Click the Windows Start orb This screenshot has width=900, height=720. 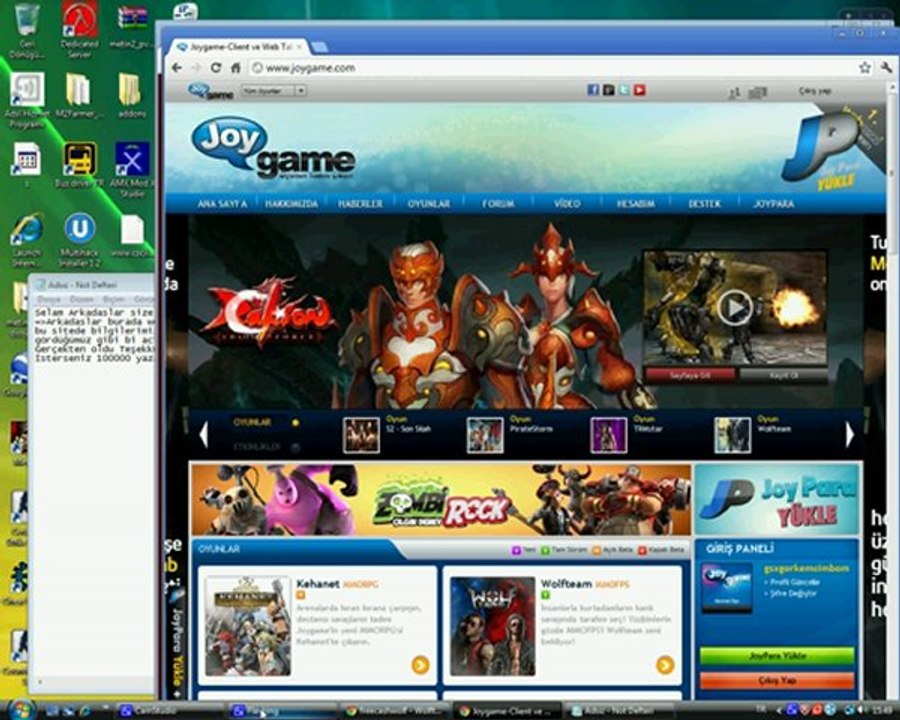pos(22,710)
